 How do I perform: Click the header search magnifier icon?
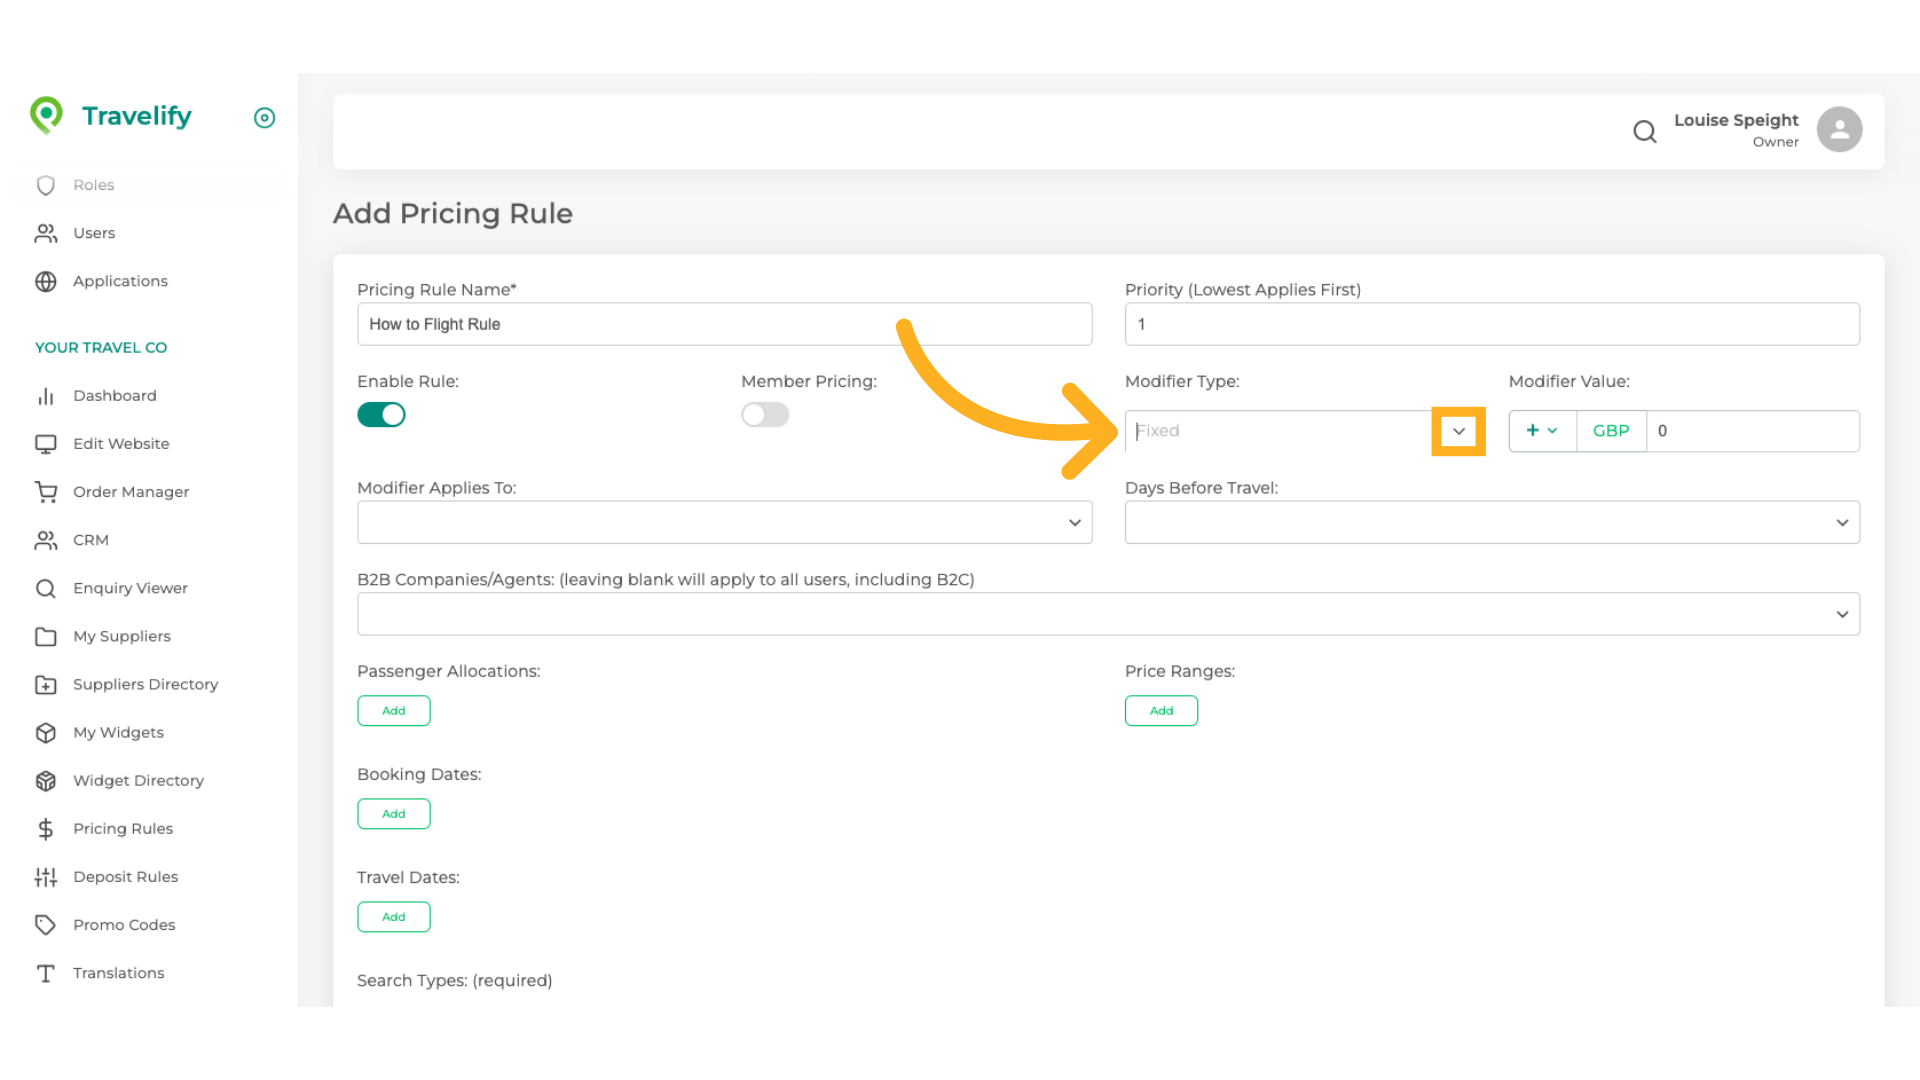pos(1645,131)
